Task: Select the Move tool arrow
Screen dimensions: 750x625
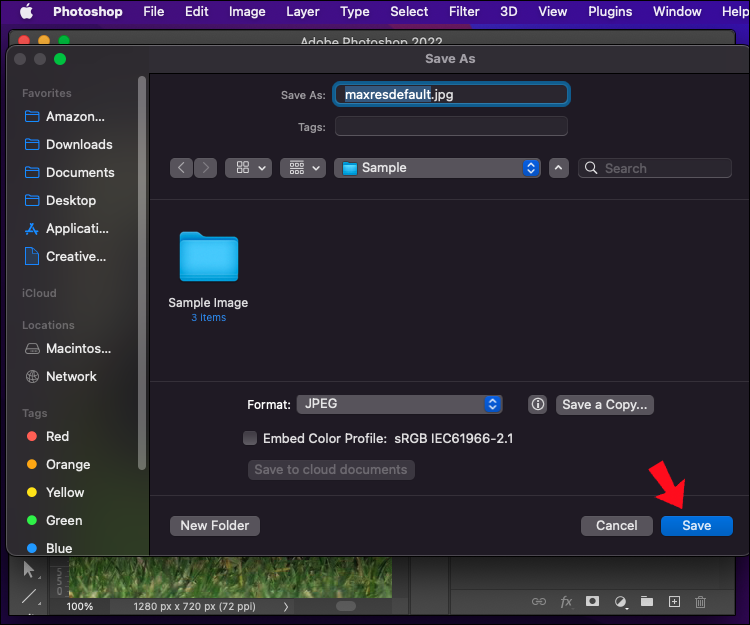Action: (x=29, y=570)
